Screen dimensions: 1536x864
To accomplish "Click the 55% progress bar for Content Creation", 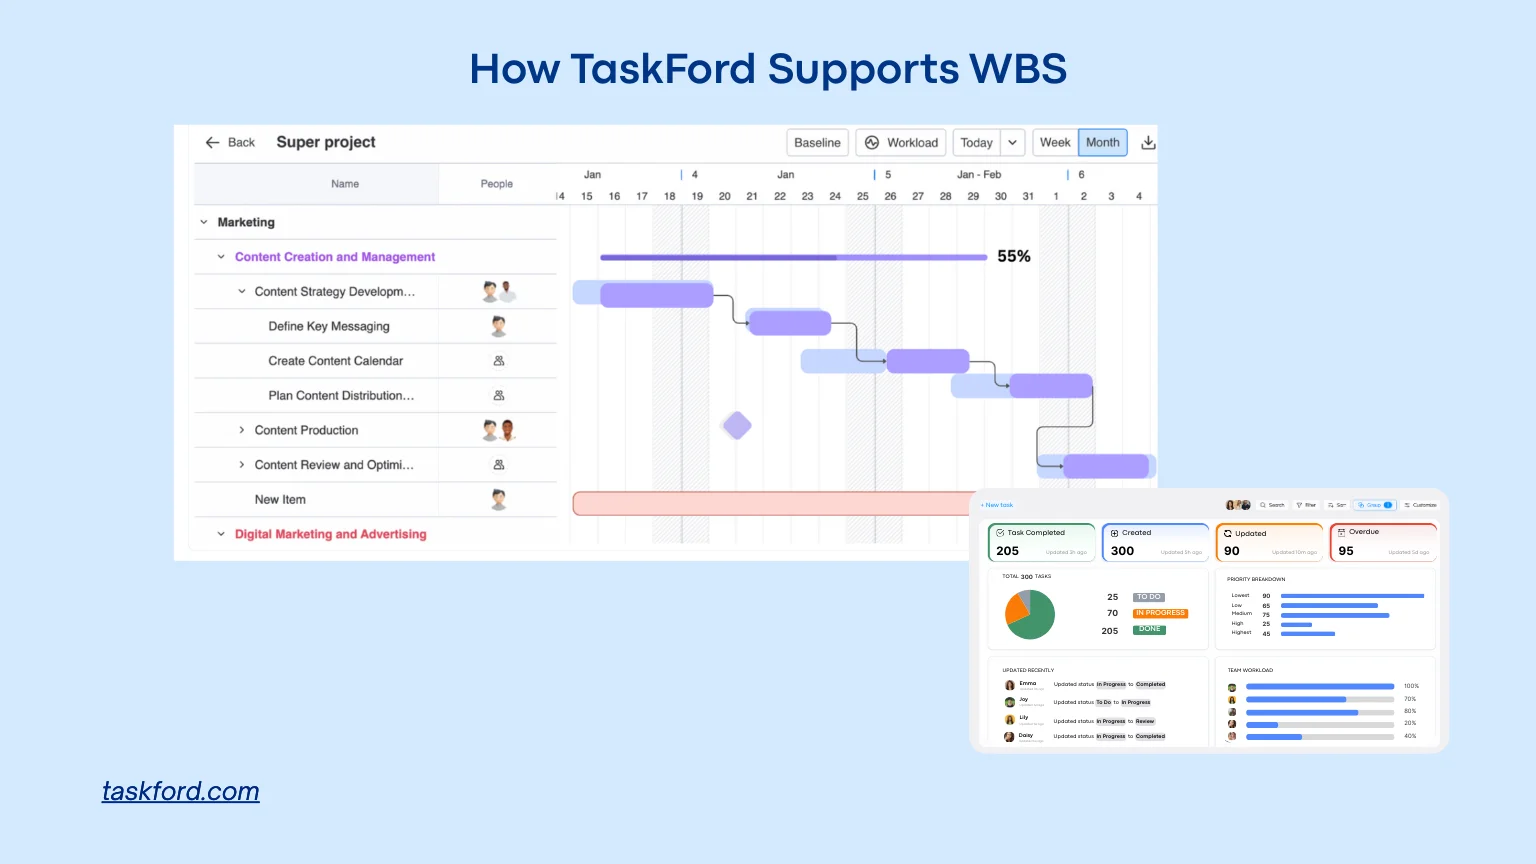I will pos(792,257).
